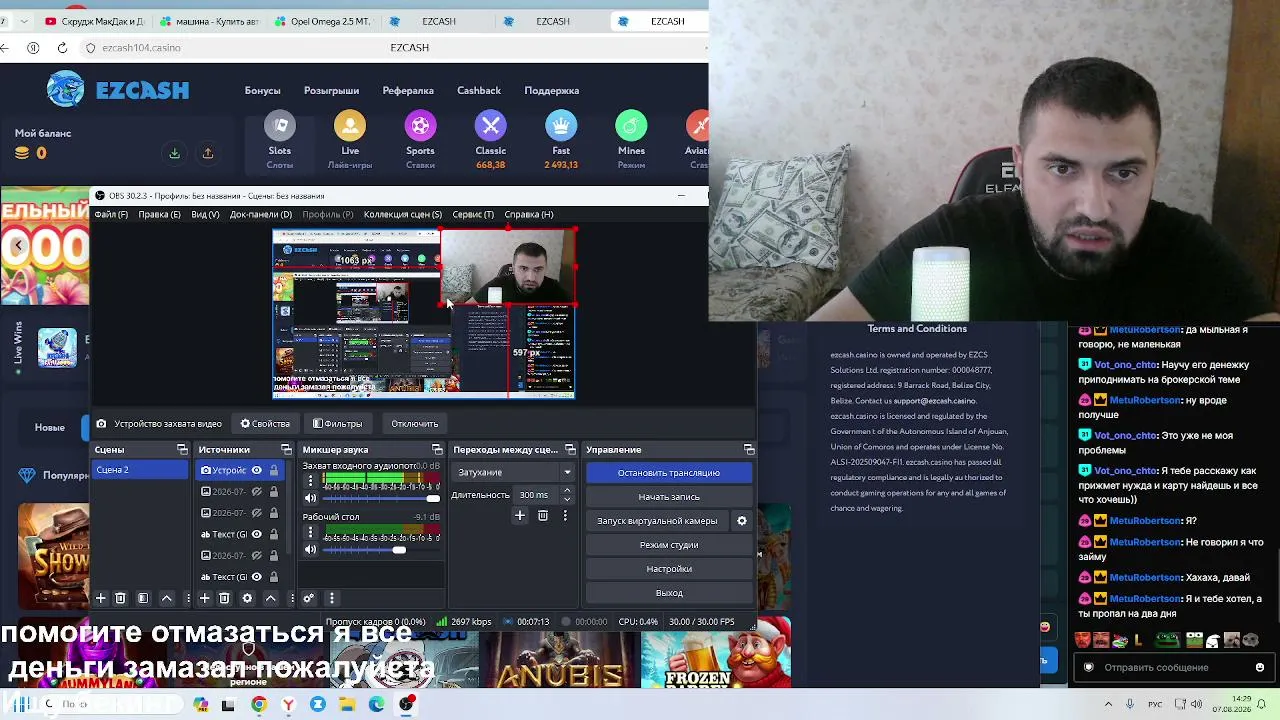
Task: Open the Коллекция сцен menu
Action: click(403, 214)
